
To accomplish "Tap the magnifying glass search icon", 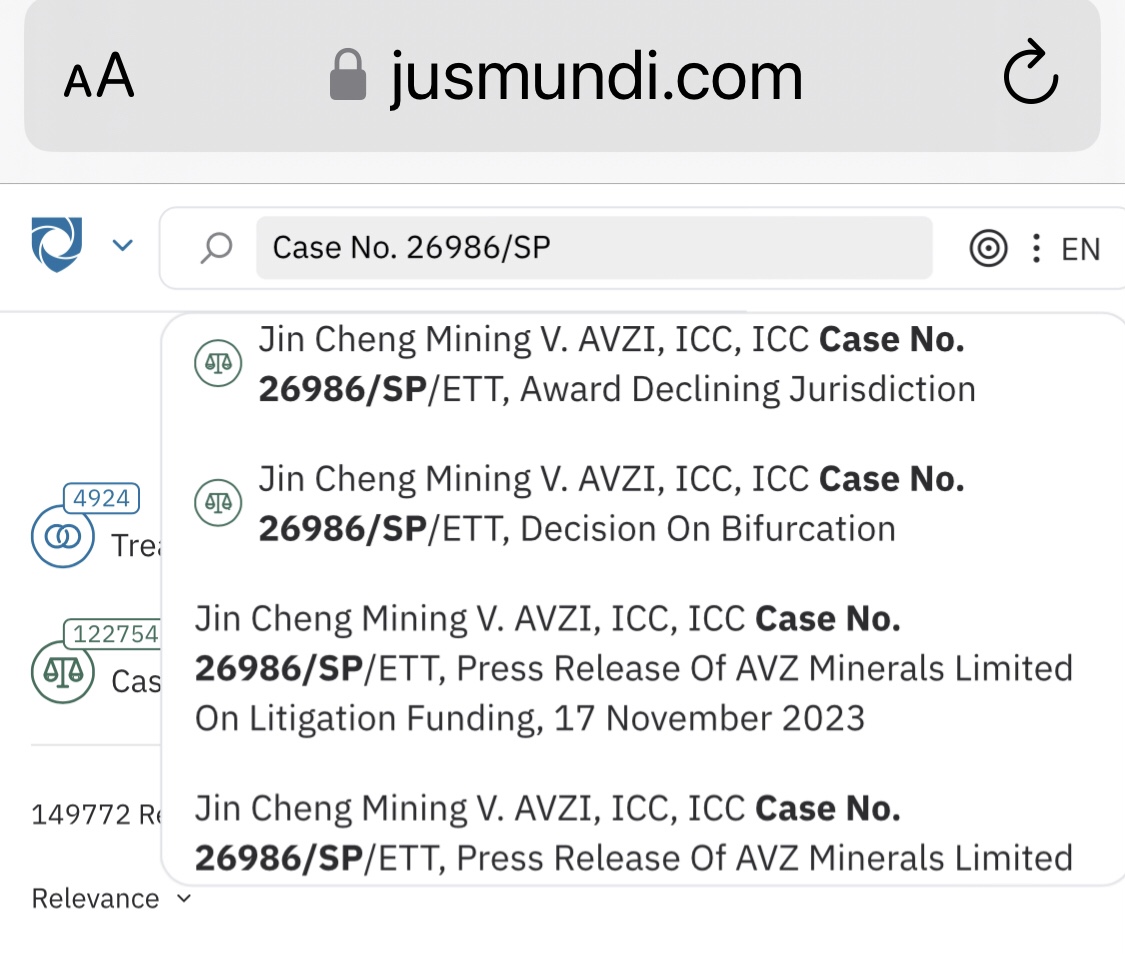I will 216,248.
